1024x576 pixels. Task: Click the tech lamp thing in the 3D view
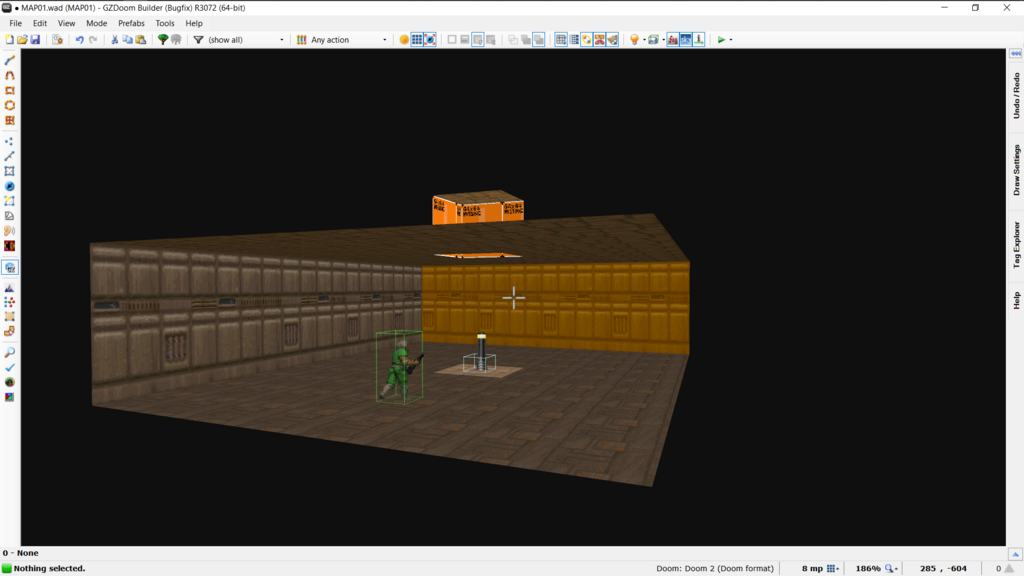[x=481, y=353]
